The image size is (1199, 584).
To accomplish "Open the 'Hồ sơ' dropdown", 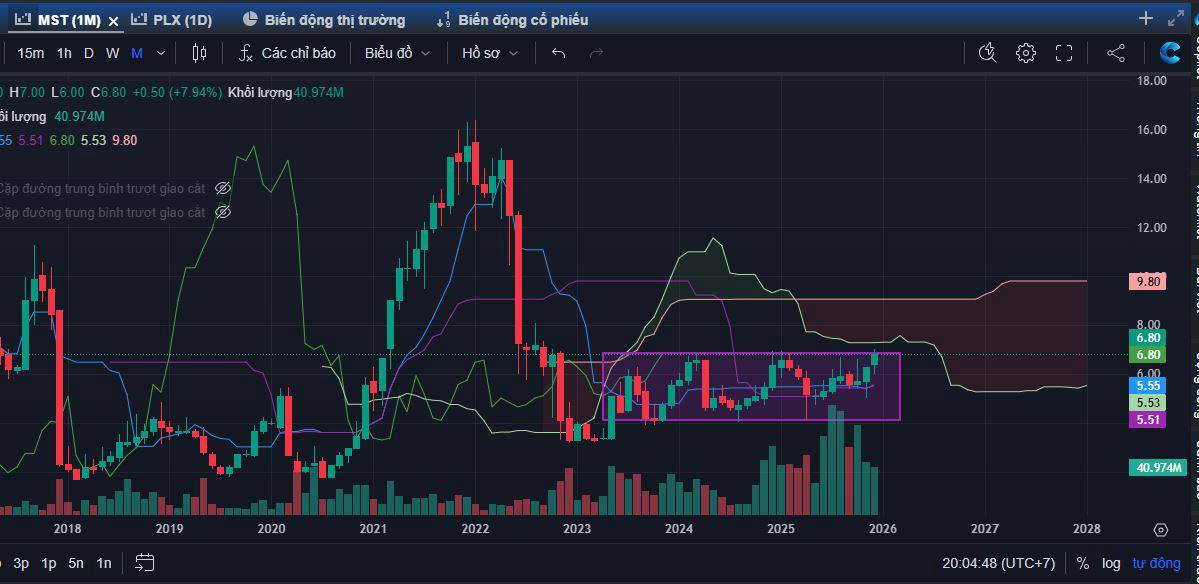I will point(490,53).
